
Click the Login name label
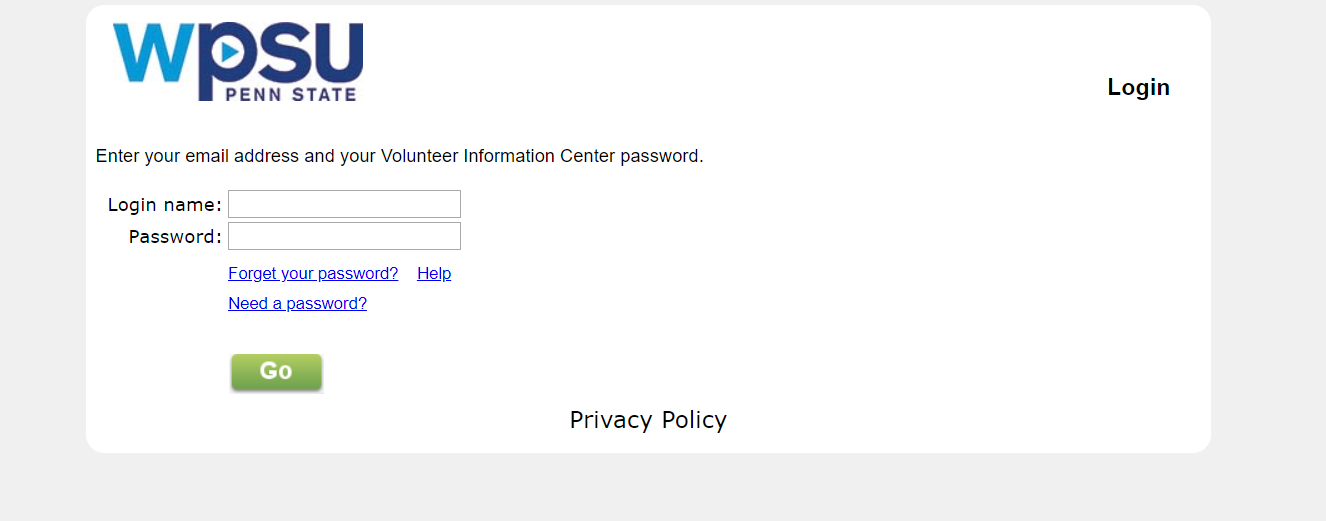tap(164, 205)
